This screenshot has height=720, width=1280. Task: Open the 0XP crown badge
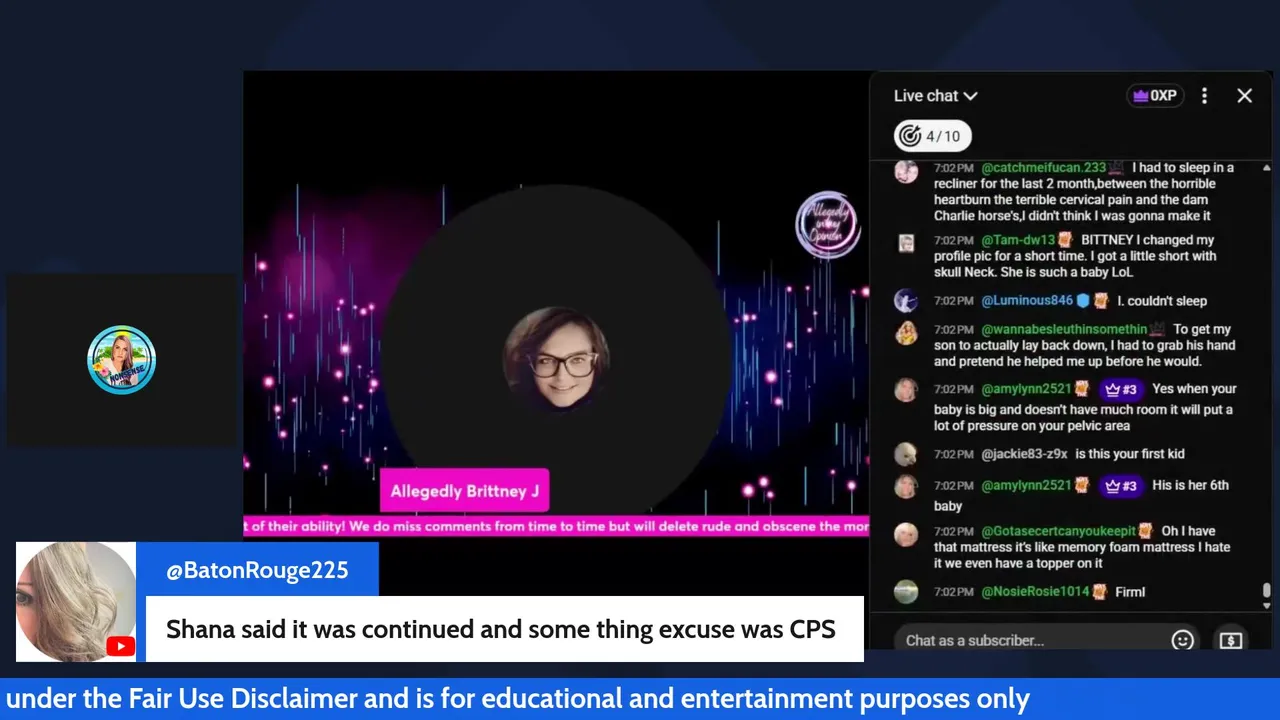tap(1155, 96)
